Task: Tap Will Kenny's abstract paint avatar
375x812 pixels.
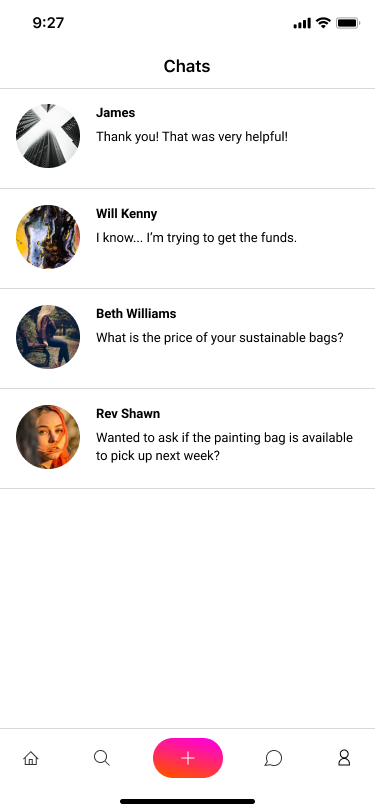Action: 48,237
